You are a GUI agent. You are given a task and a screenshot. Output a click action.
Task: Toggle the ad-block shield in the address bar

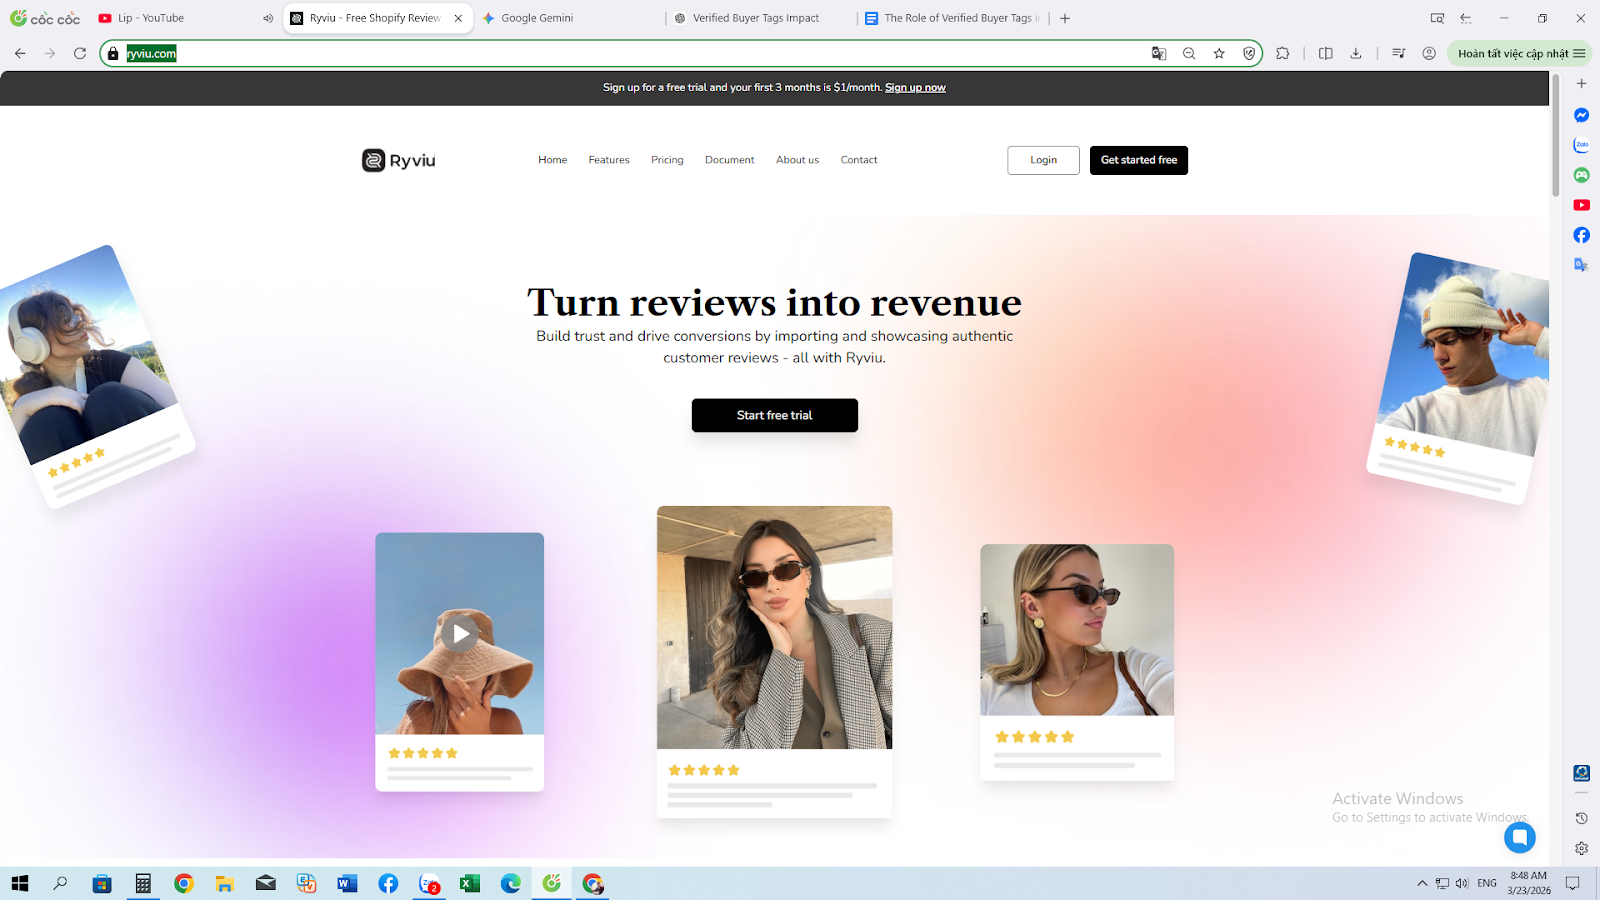1250,53
